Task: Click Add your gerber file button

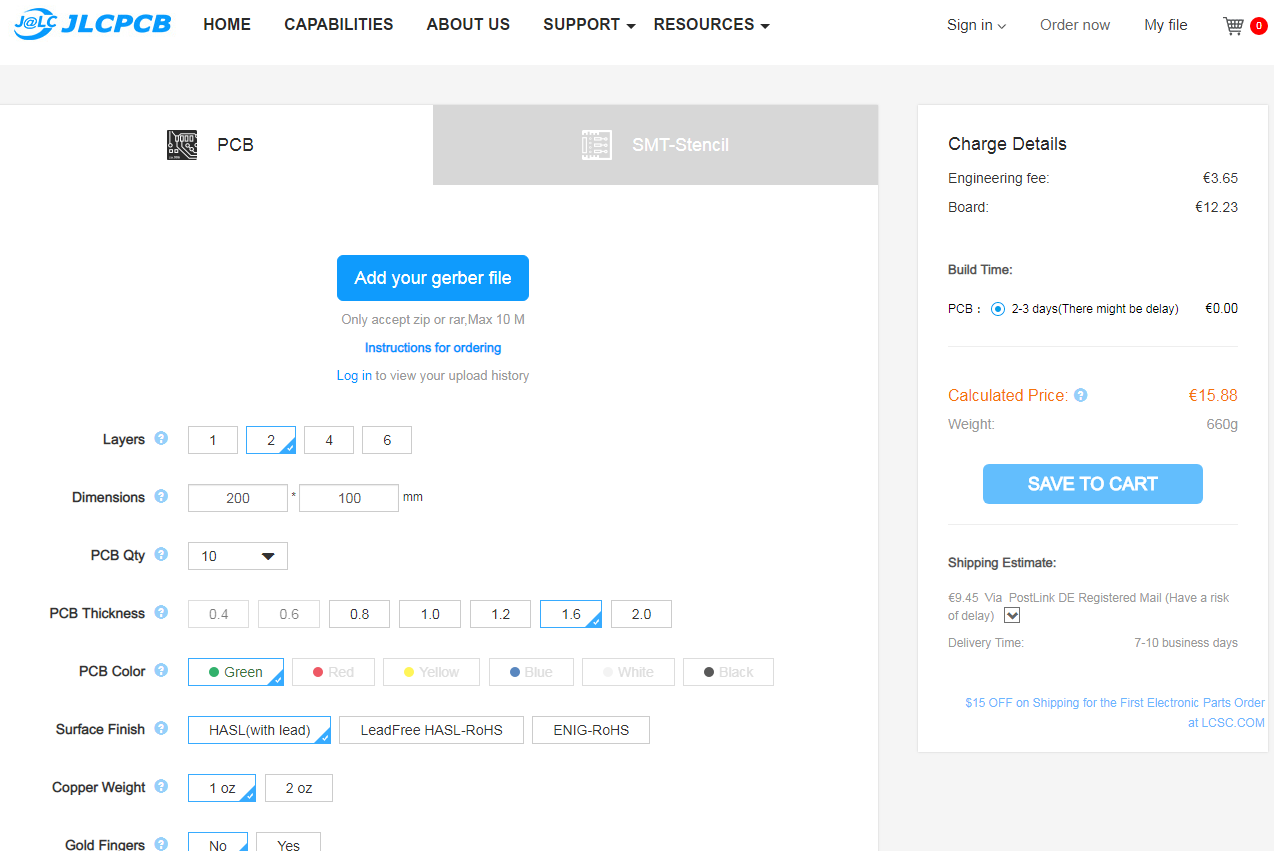Action: tap(433, 278)
